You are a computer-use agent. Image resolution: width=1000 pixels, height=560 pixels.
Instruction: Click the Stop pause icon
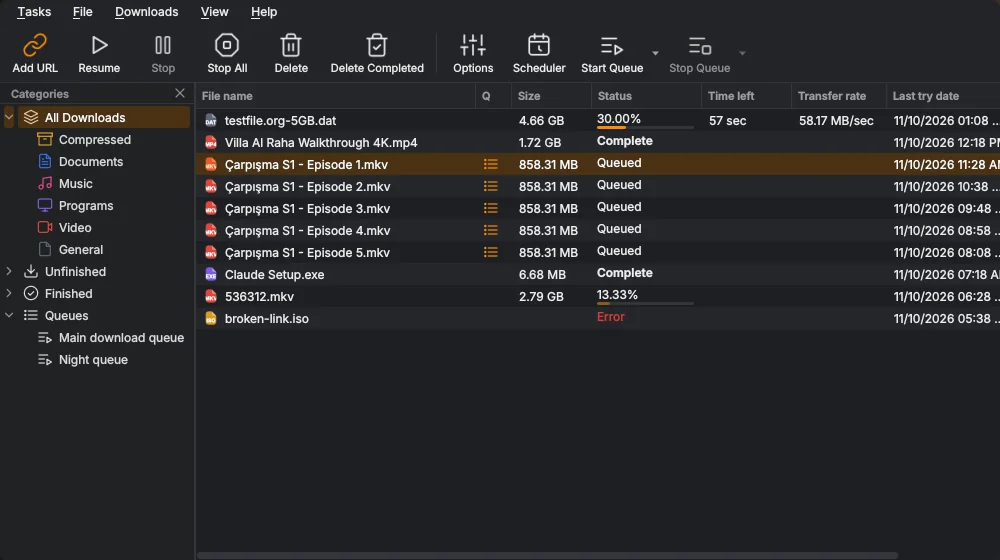pyautogui.click(x=163, y=45)
